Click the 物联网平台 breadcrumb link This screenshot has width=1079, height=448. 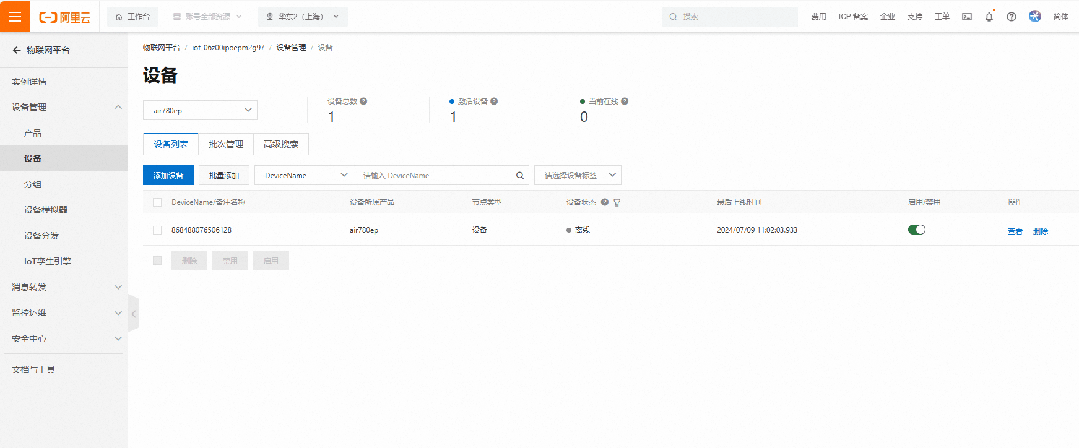162,47
